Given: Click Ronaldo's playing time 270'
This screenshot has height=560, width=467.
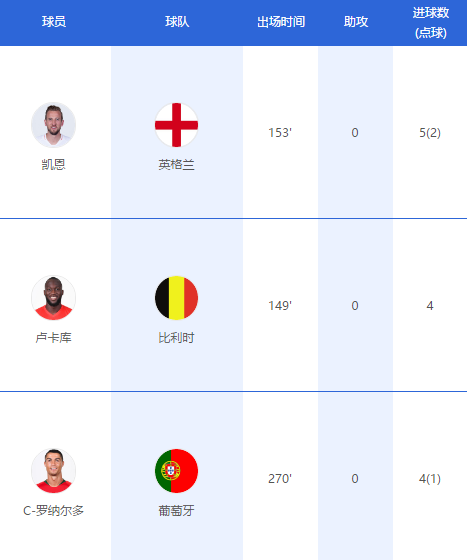Looking at the screenshot, I should pos(280,479).
